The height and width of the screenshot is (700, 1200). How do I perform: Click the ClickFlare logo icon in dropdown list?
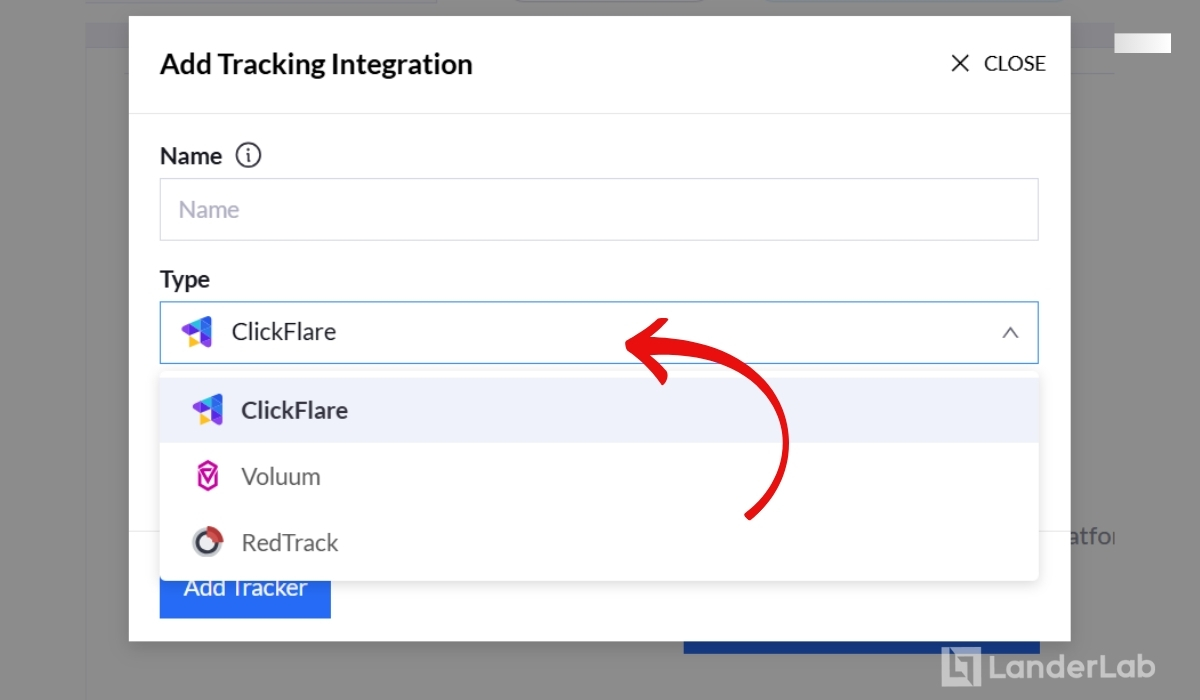click(207, 410)
